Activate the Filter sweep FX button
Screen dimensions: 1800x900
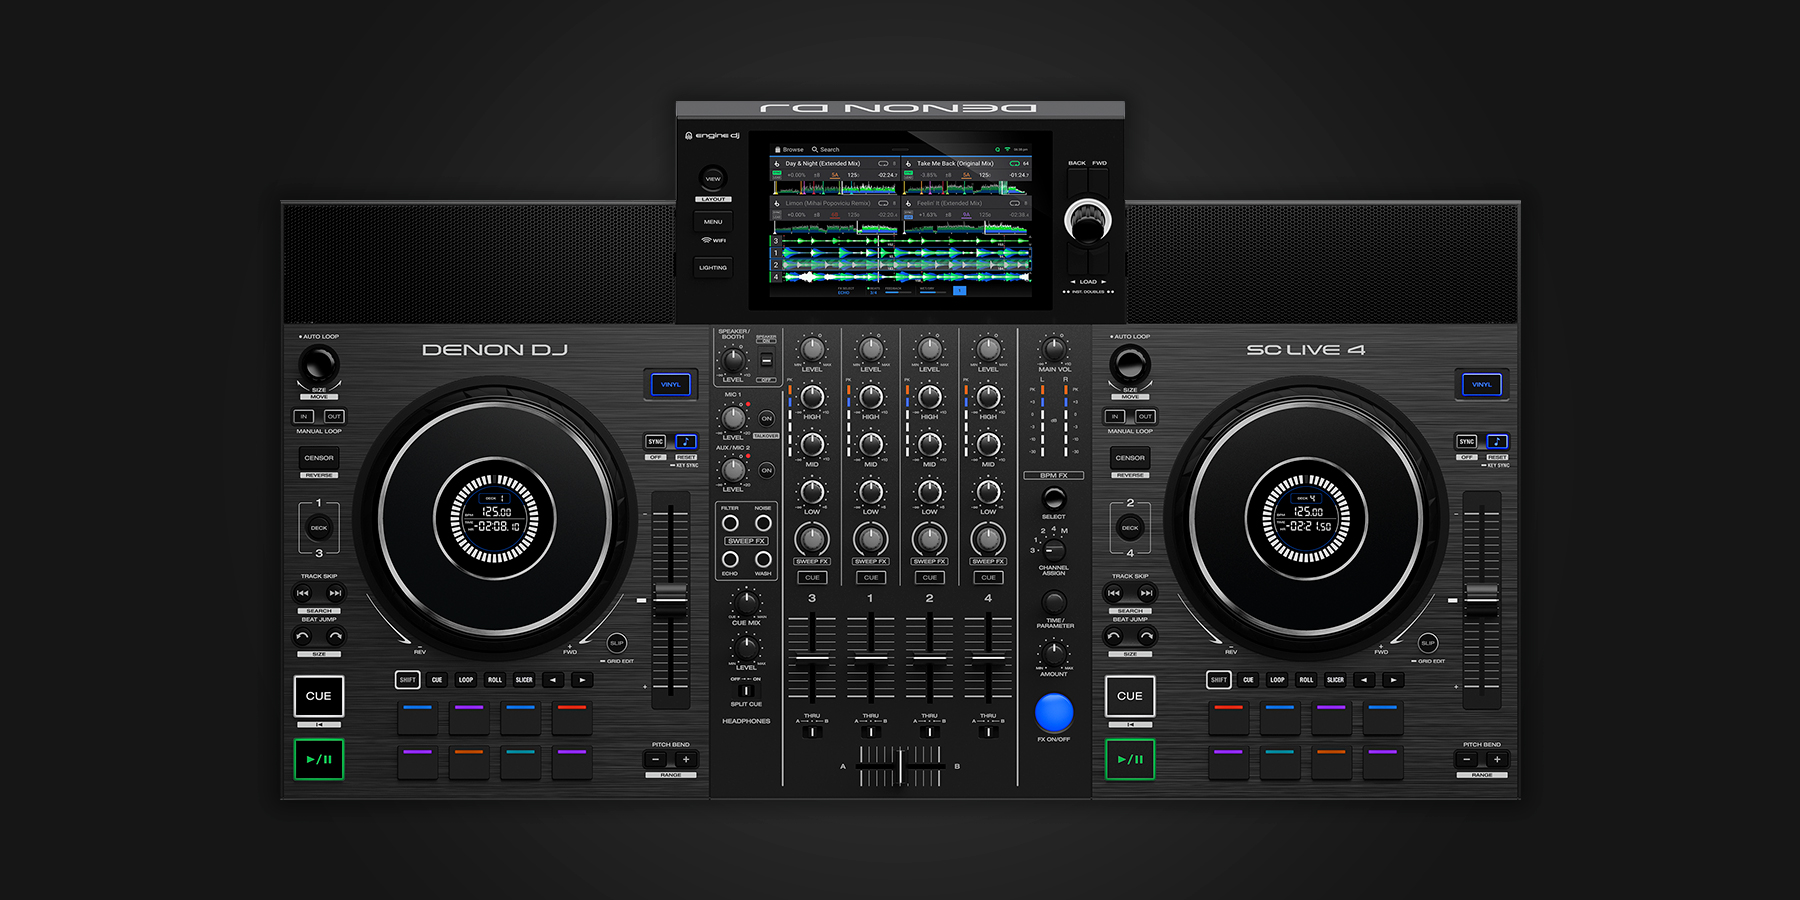pos(731,523)
